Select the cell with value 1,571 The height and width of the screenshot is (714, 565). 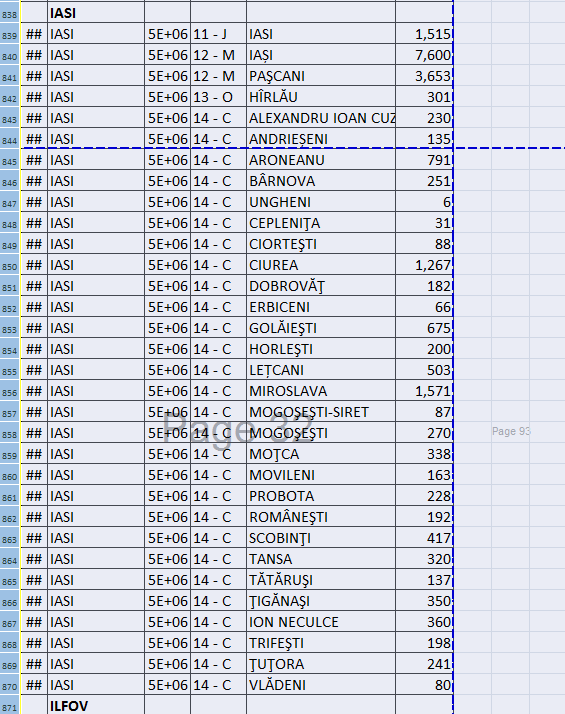[x=424, y=391]
